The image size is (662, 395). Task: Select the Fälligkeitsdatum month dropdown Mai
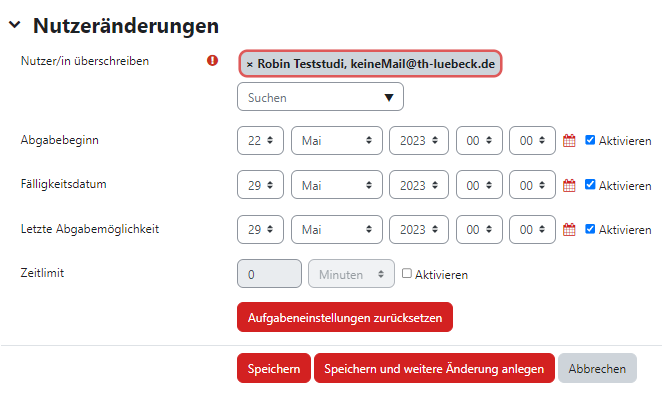tap(336, 185)
